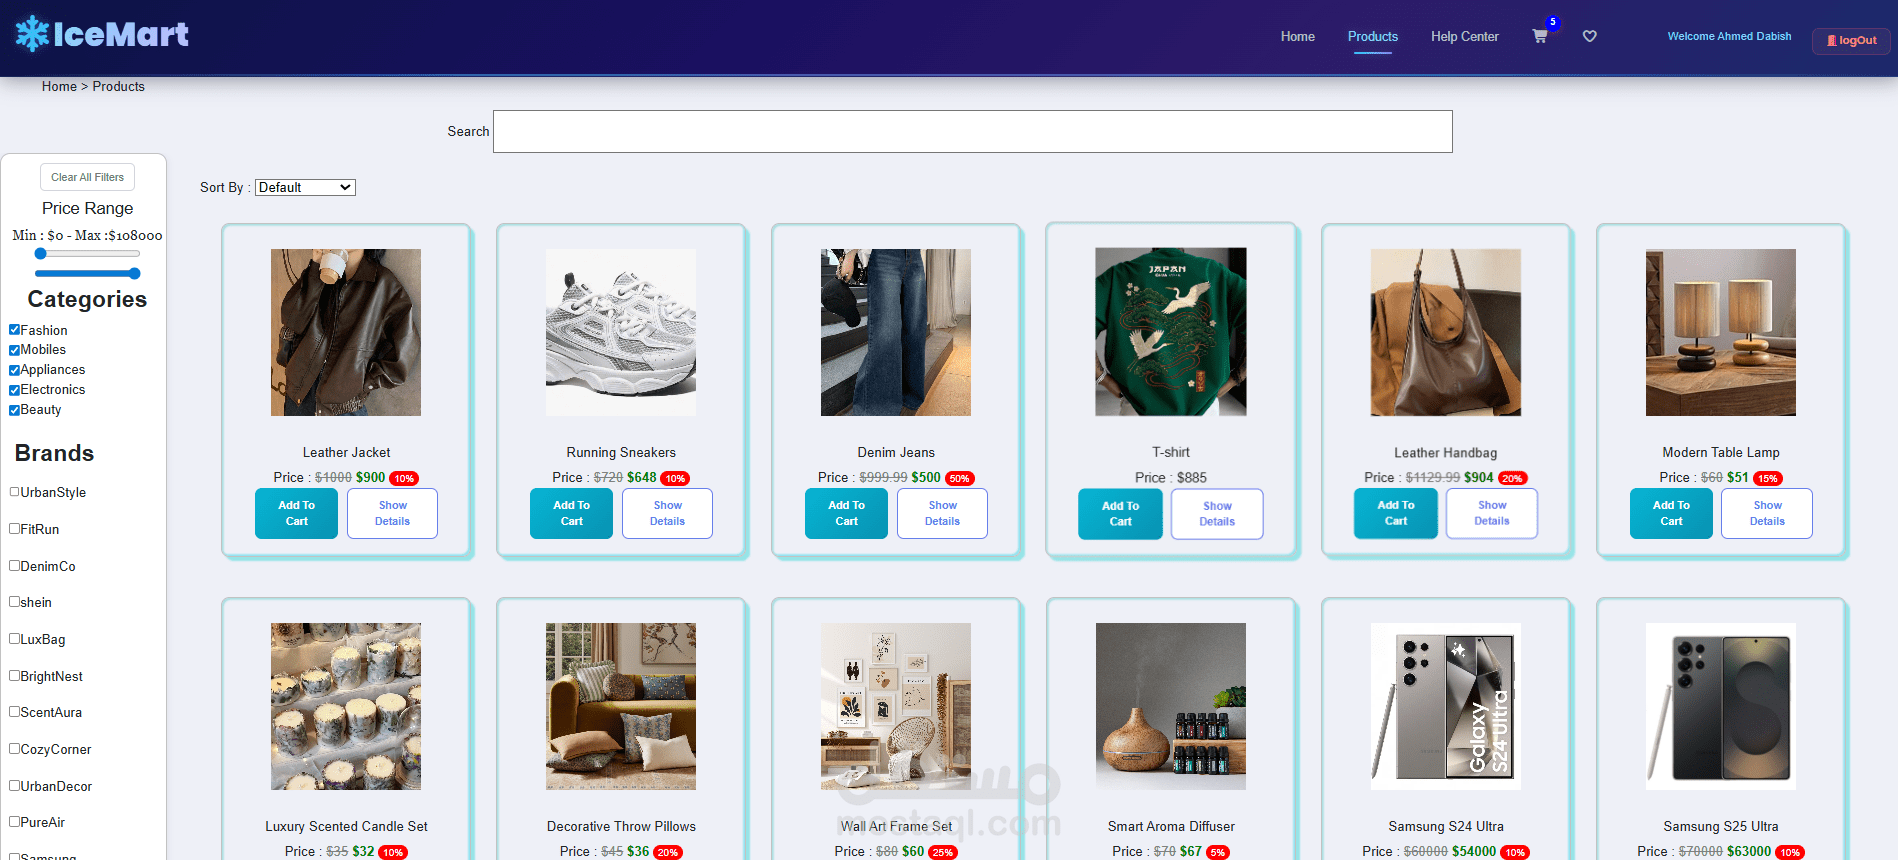Click the Running Sneakers product image
Image resolution: width=1898 pixels, height=860 pixels.
(621, 332)
